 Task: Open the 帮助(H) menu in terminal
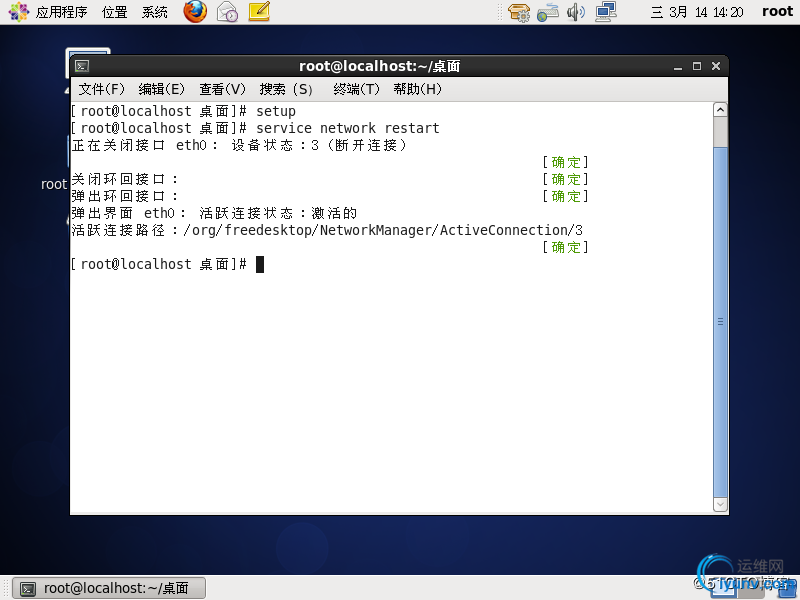click(417, 89)
